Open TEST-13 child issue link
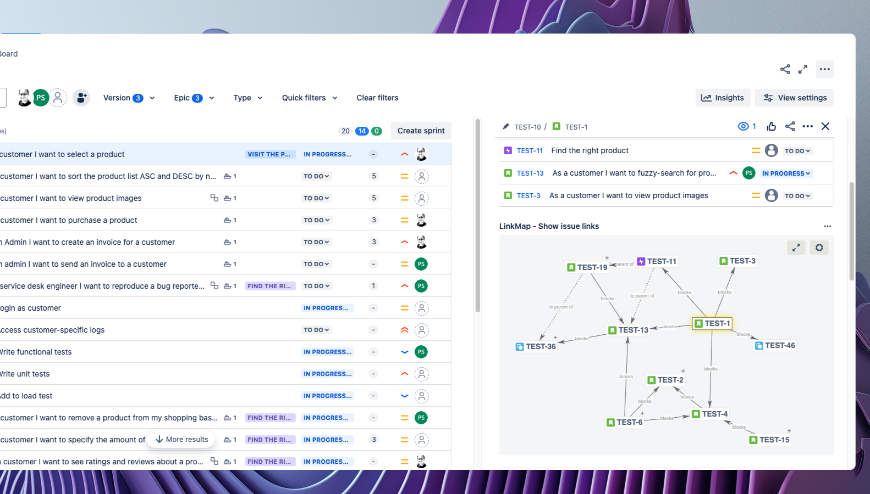This screenshot has height=494, width=870. coord(530,173)
